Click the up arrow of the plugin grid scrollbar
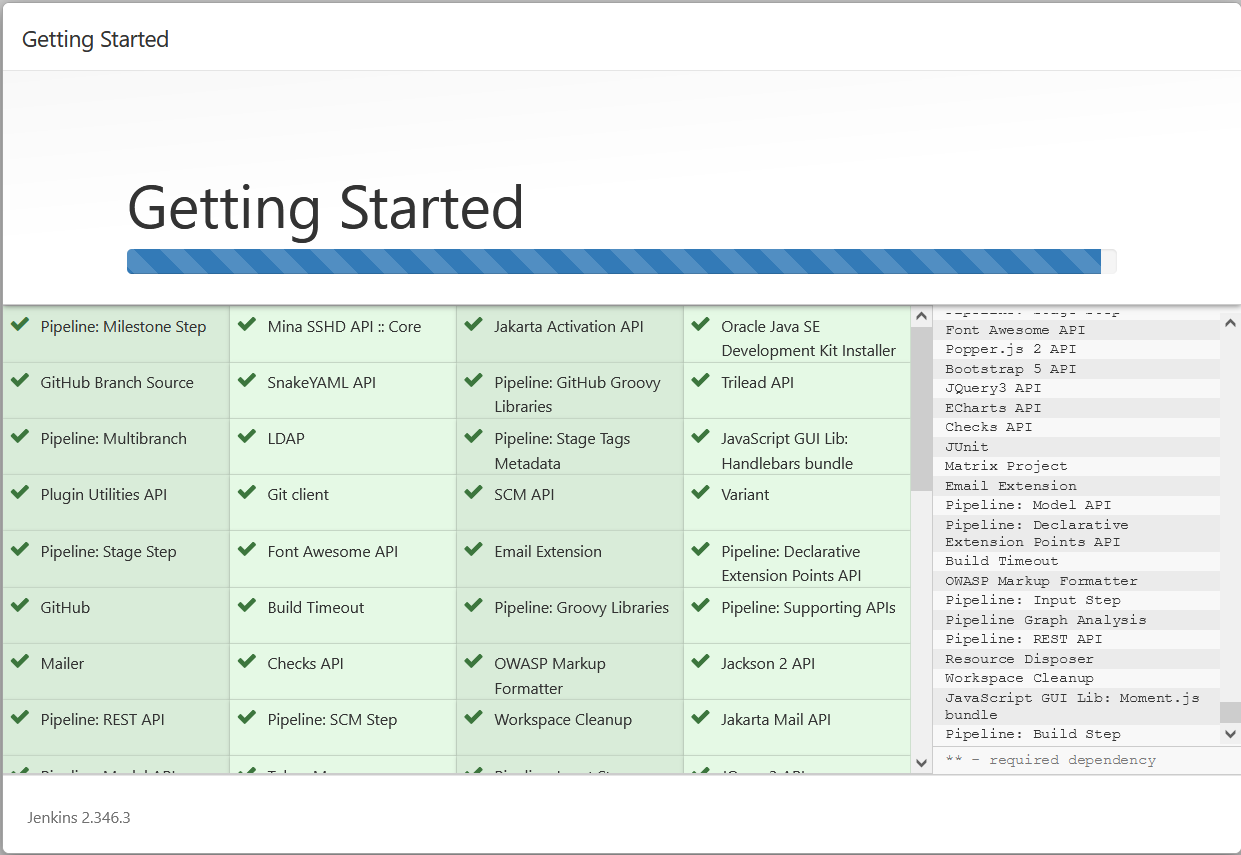The width and height of the screenshot is (1241, 855). tap(921, 316)
